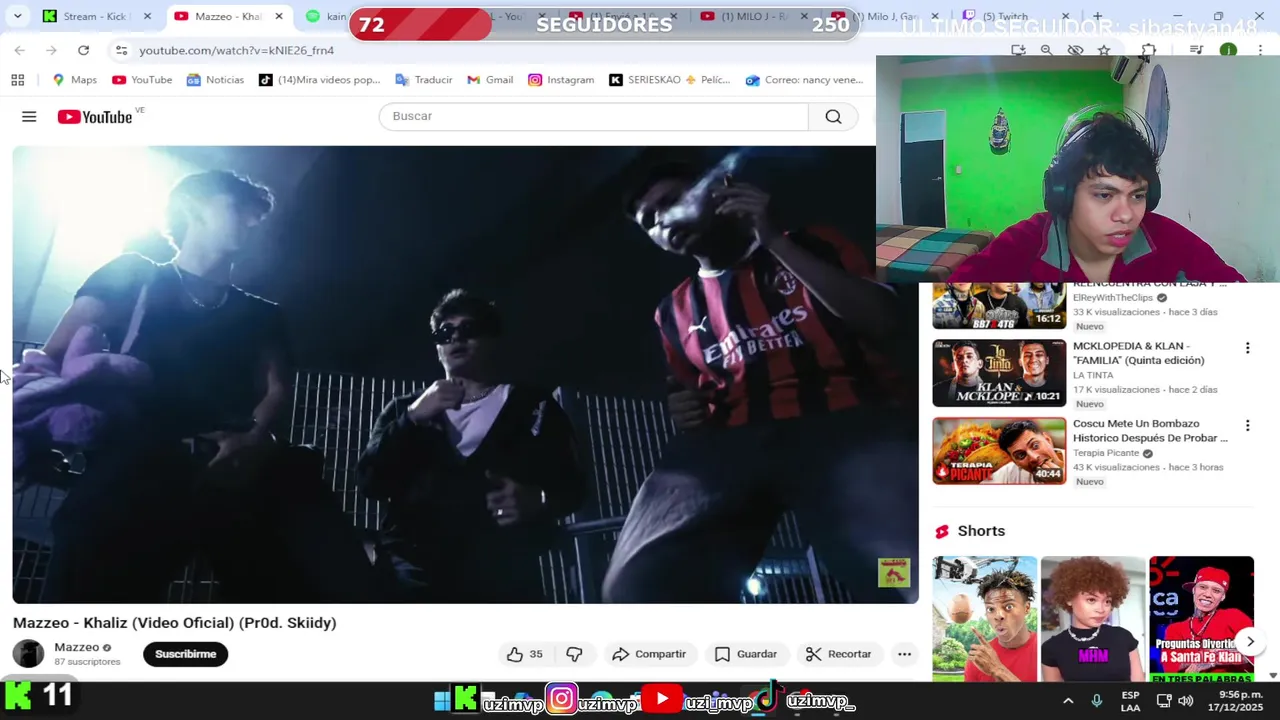Image resolution: width=1280 pixels, height=720 pixels.
Task: Open ESP LAA language switcher
Action: point(1130,701)
